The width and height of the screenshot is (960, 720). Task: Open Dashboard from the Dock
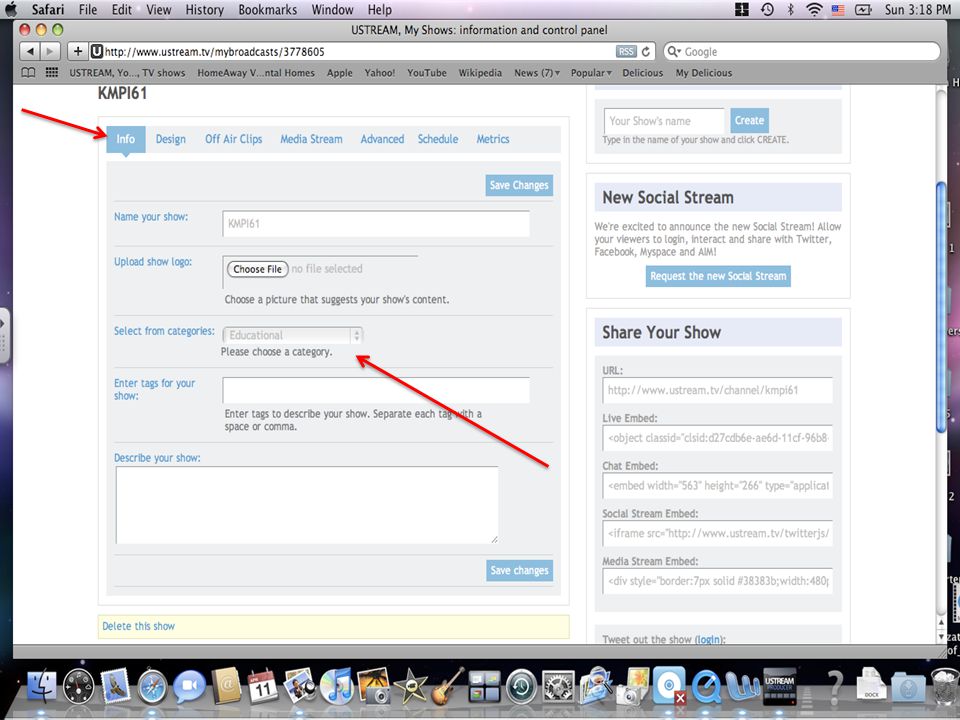point(79,686)
